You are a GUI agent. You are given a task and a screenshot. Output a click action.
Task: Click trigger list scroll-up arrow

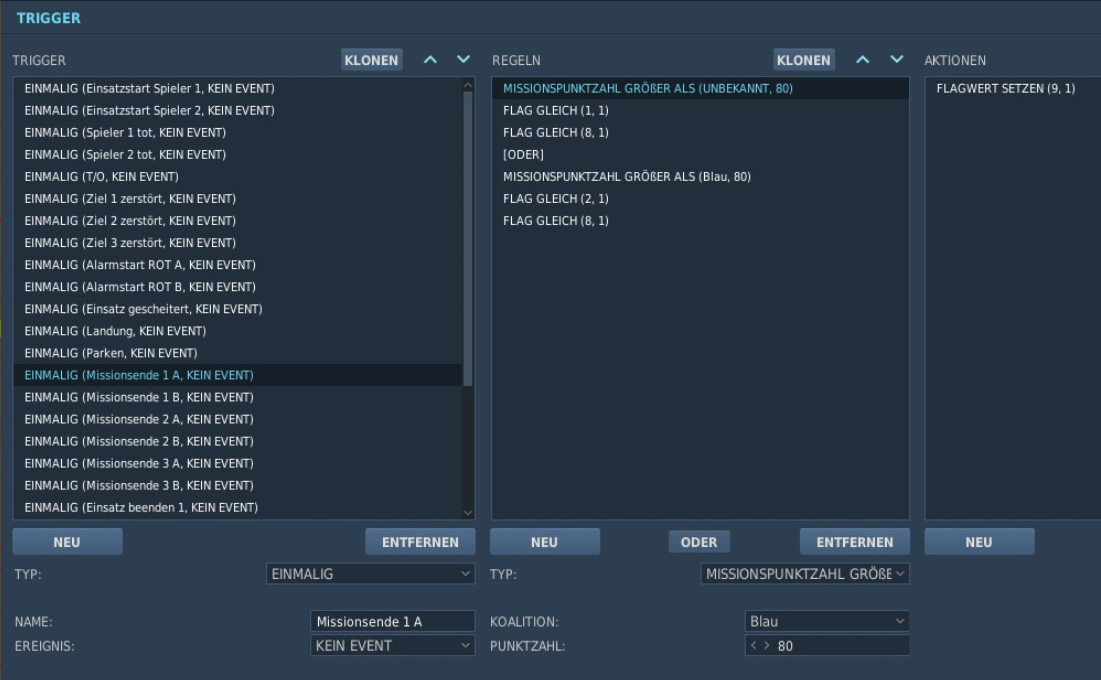click(x=468, y=85)
